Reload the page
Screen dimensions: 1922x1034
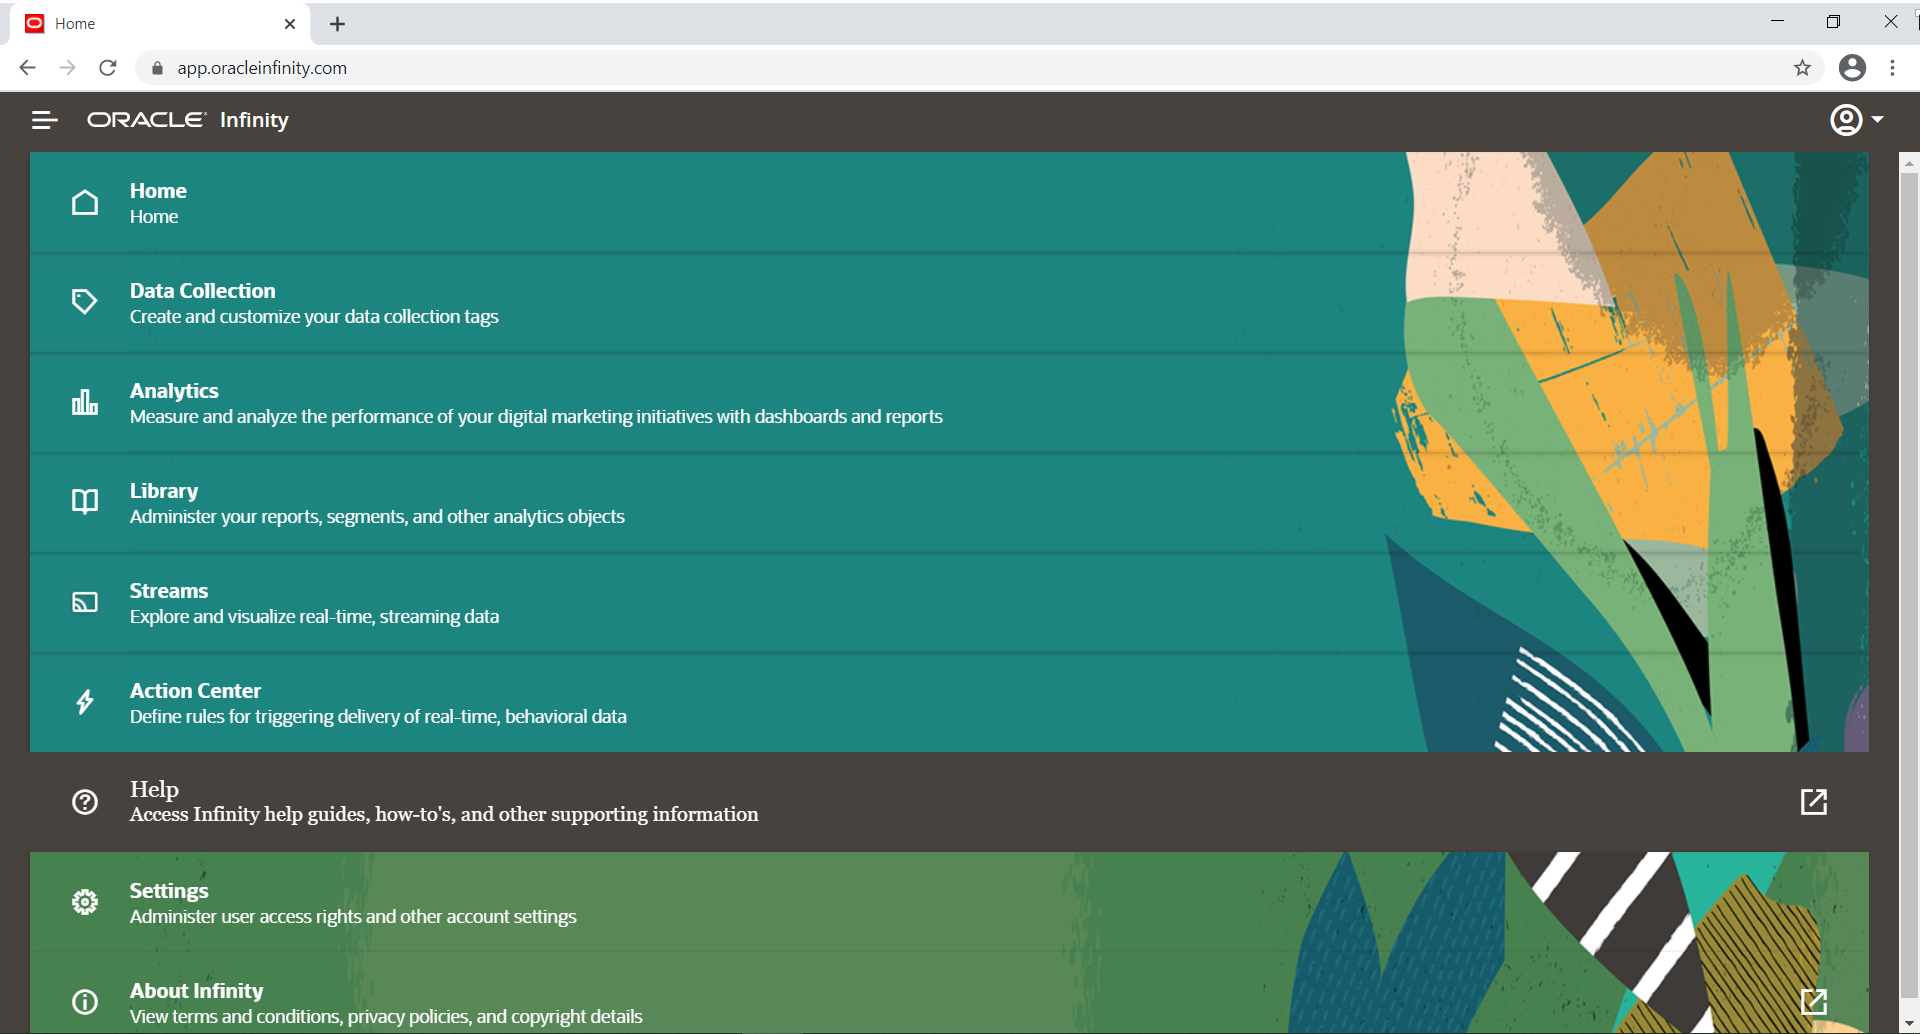(108, 68)
